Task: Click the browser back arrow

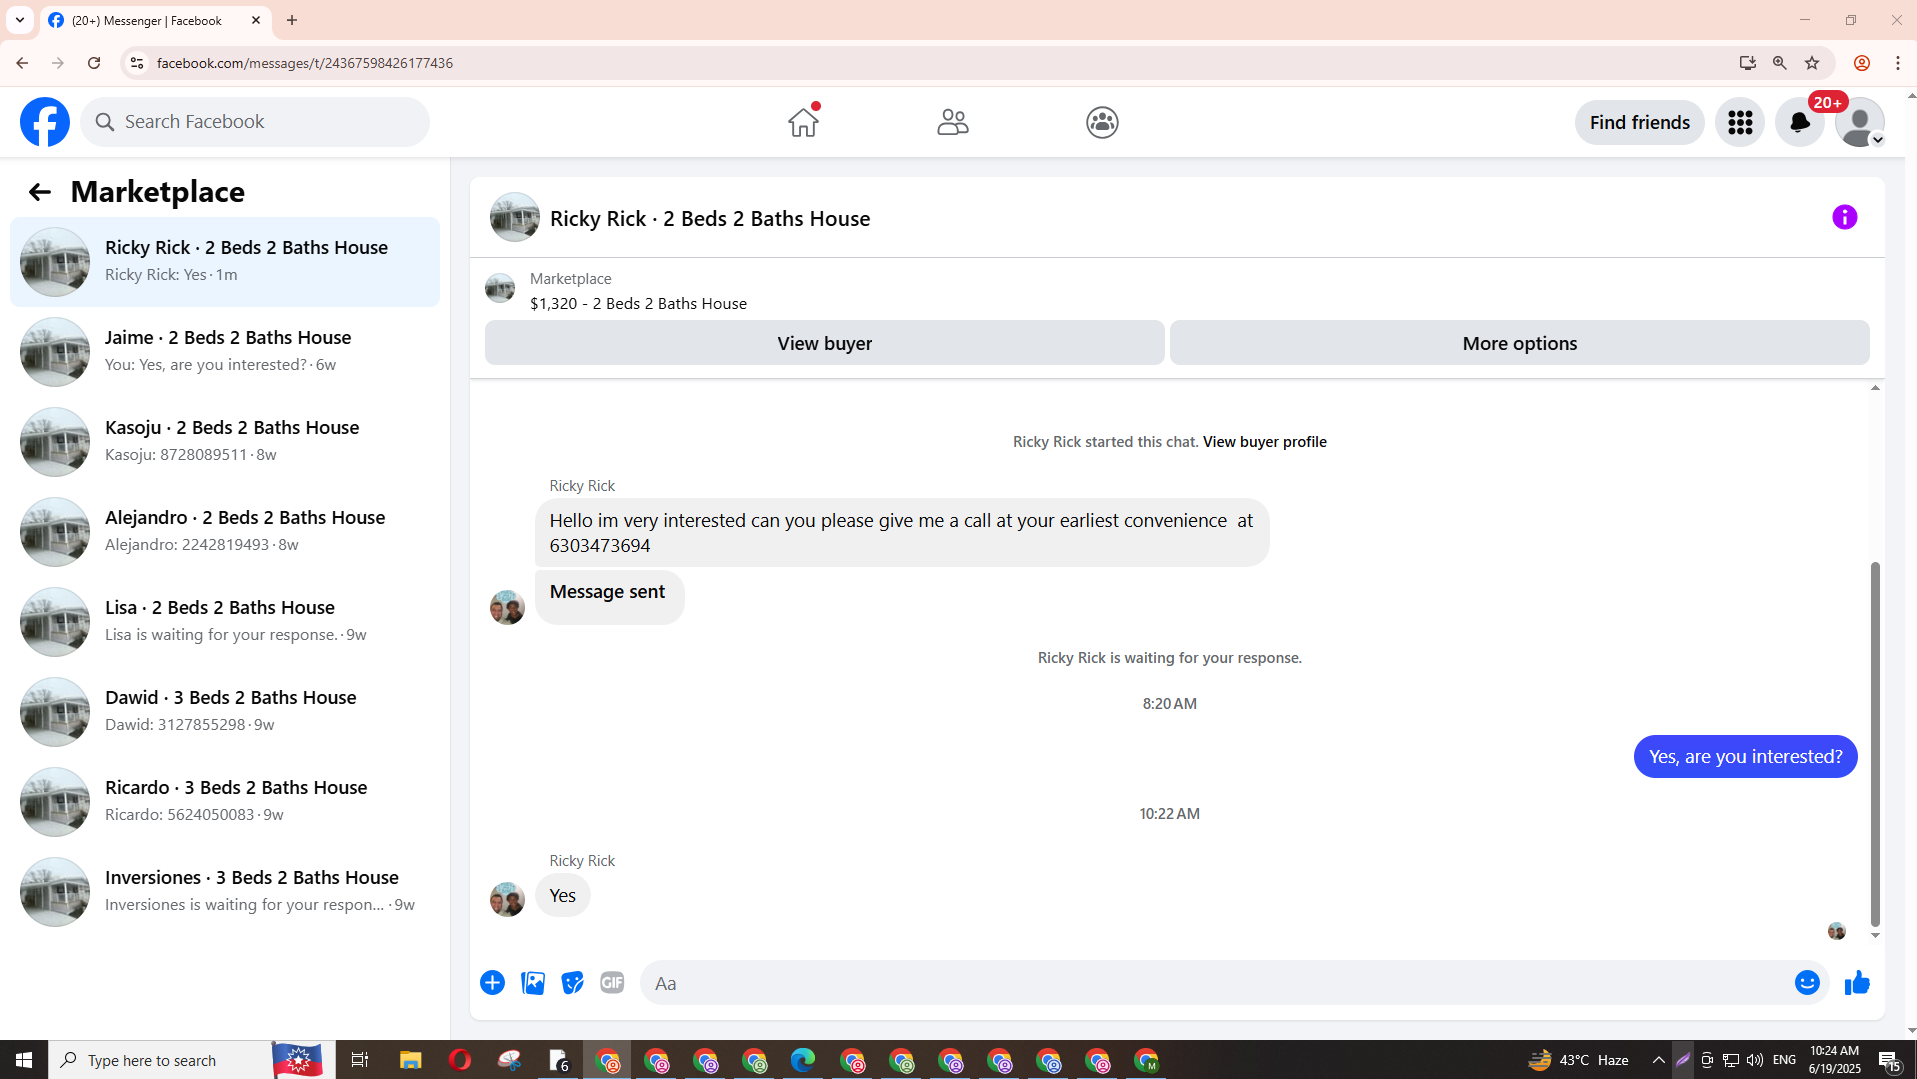Action: tap(21, 63)
